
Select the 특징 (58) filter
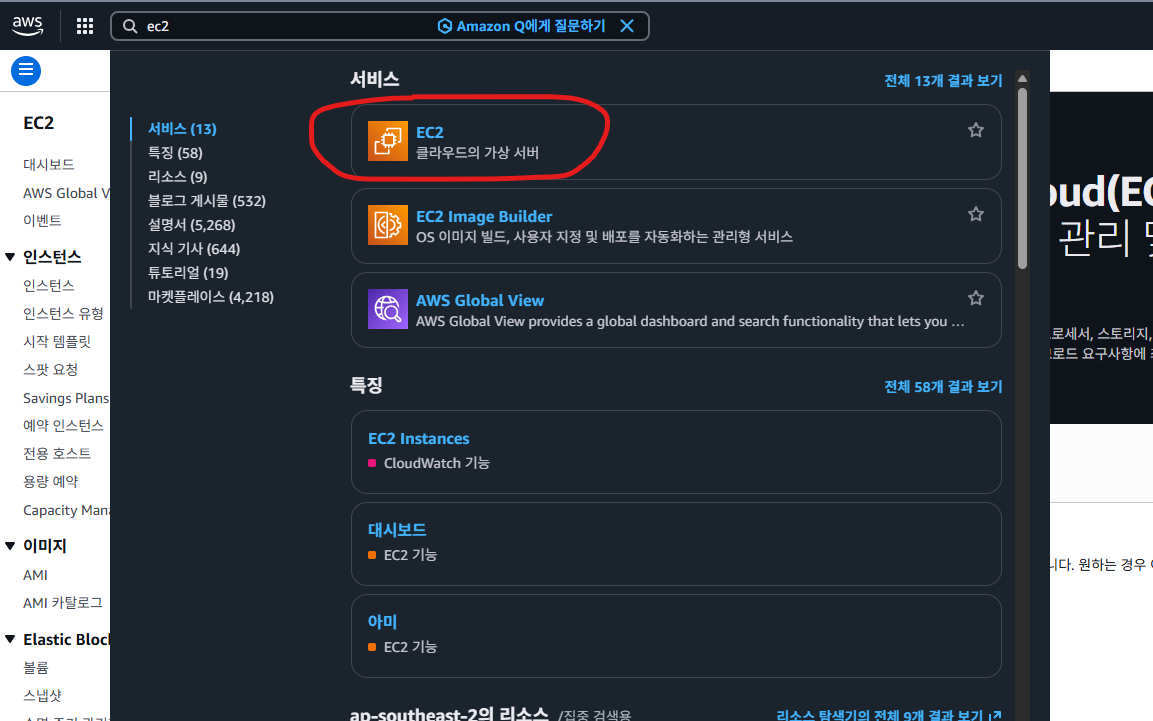(175, 153)
